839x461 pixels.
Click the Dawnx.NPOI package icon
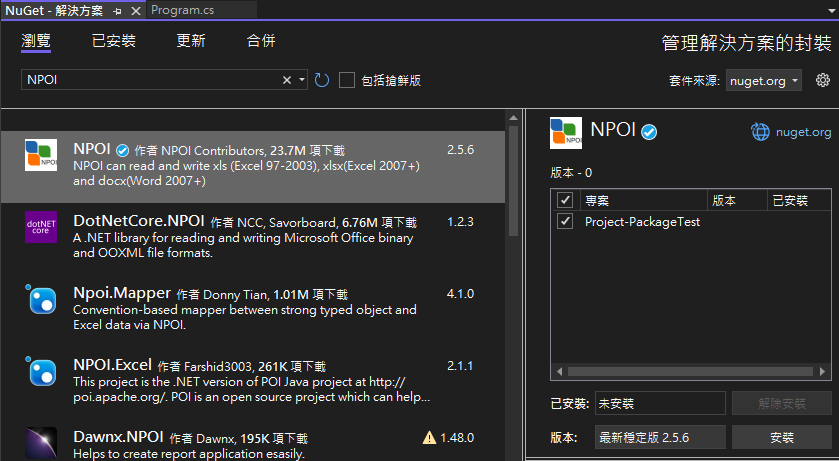[x=41, y=443]
